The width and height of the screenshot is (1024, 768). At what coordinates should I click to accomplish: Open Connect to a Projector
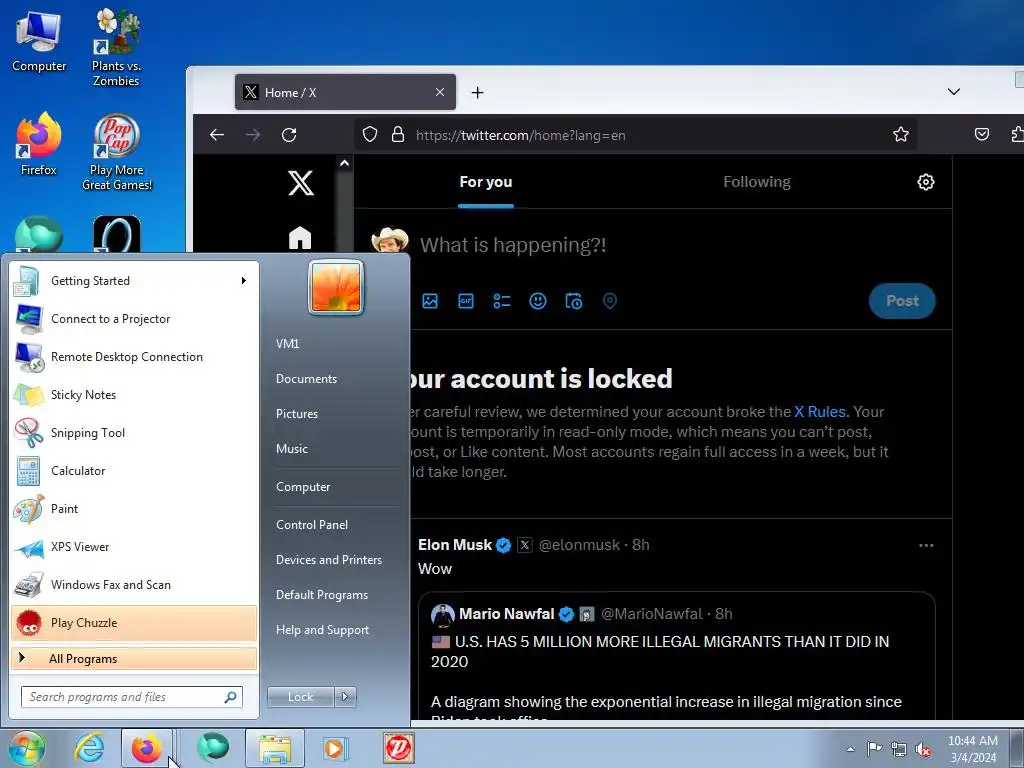tap(134, 319)
